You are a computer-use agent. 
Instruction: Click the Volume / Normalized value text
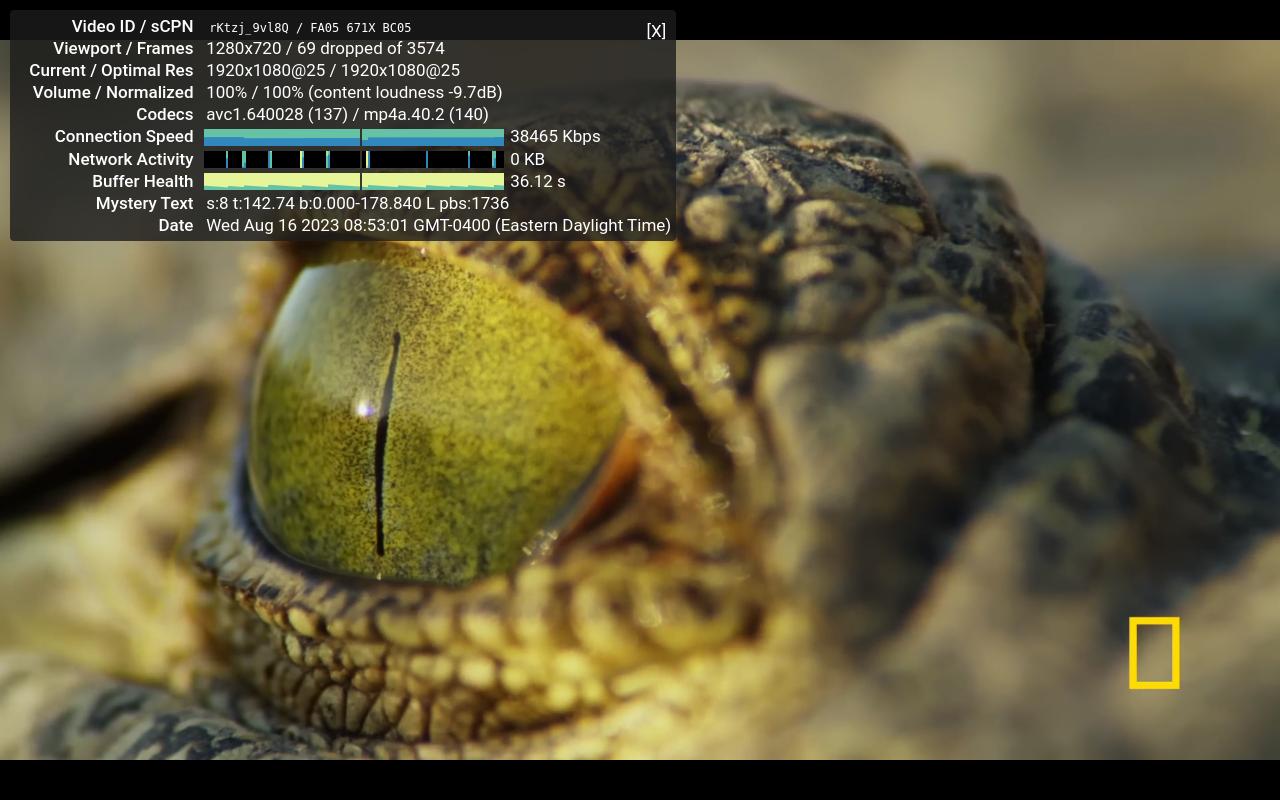tap(354, 92)
